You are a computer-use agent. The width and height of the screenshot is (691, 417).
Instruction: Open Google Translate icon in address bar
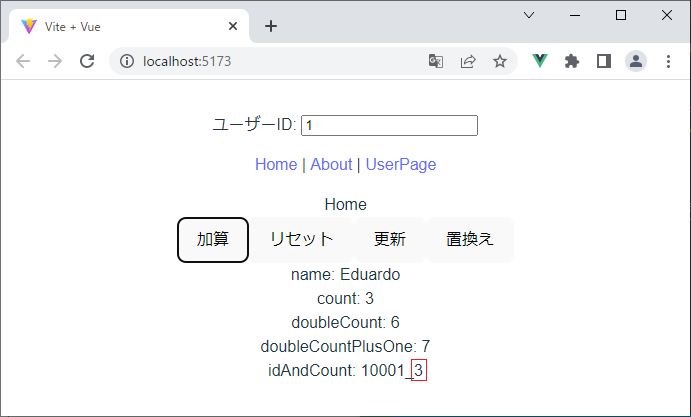pos(436,61)
